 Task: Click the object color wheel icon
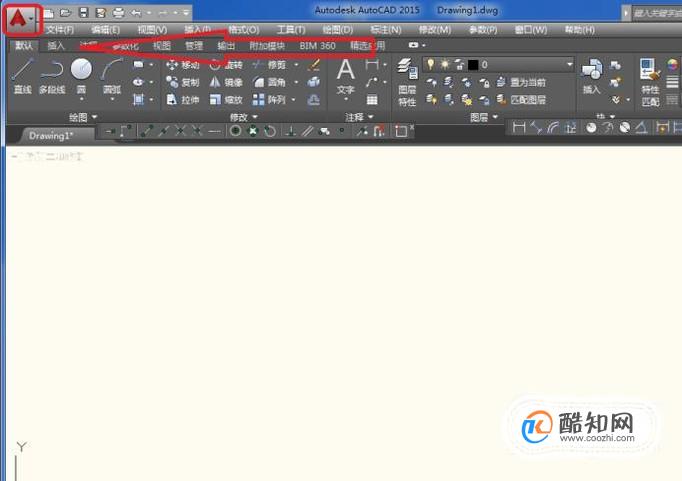[x=672, y=65]
